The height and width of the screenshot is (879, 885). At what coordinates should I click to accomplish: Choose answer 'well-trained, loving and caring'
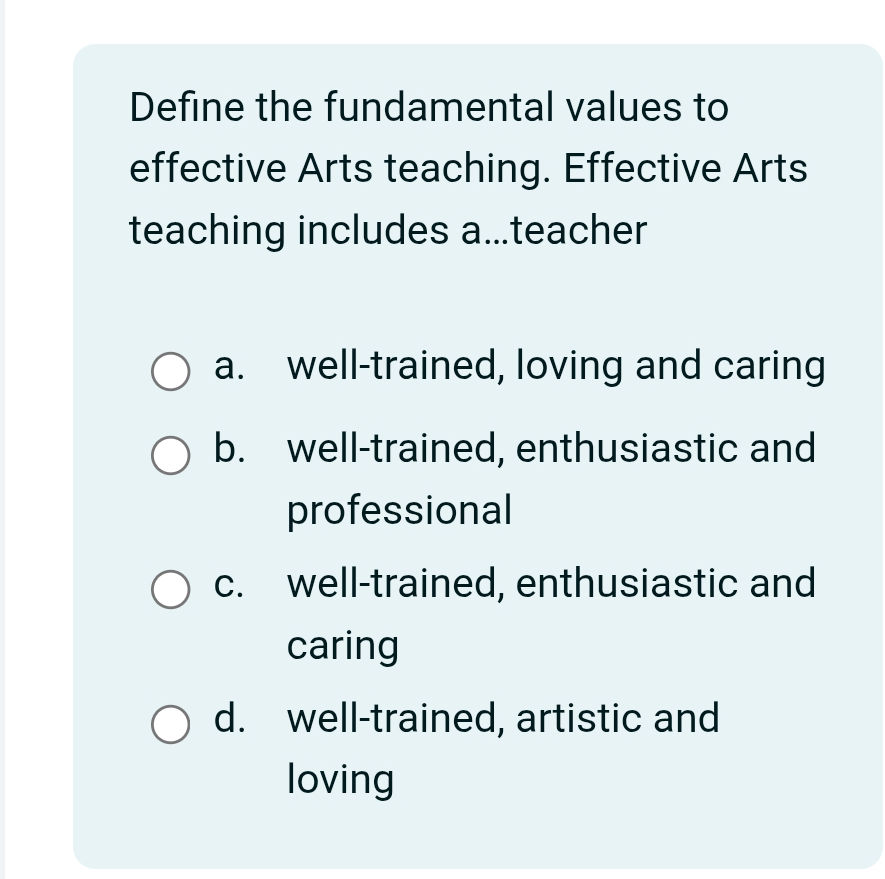click(556, 367)
